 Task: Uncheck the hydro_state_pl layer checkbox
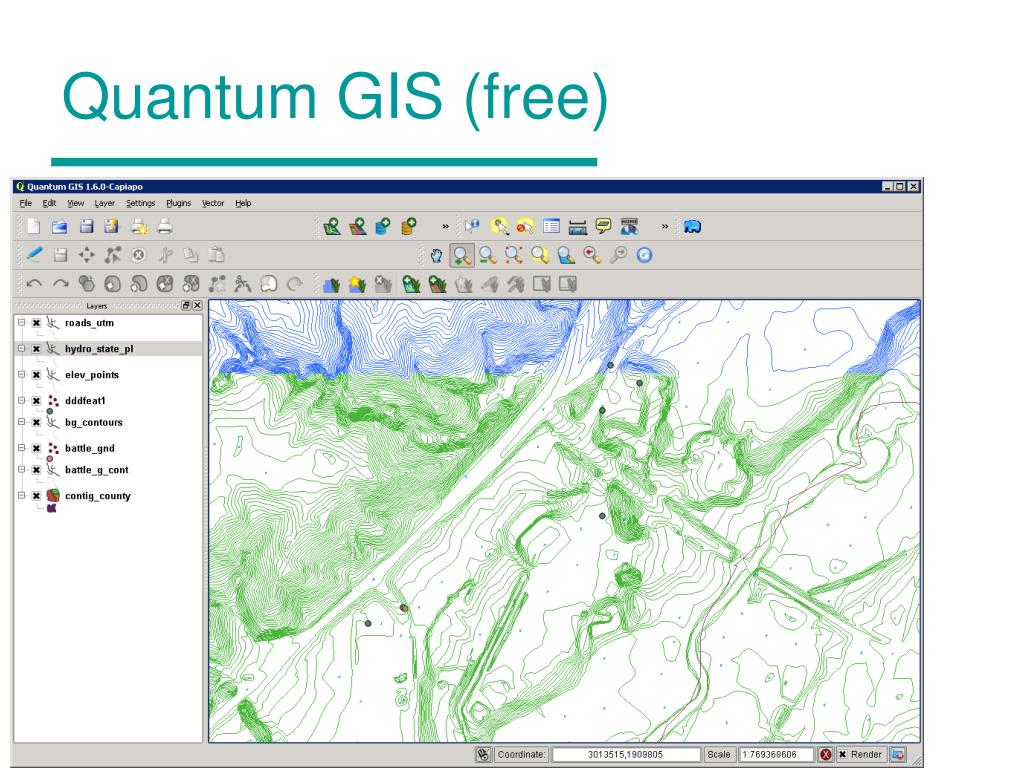click(x=37, y=349)
